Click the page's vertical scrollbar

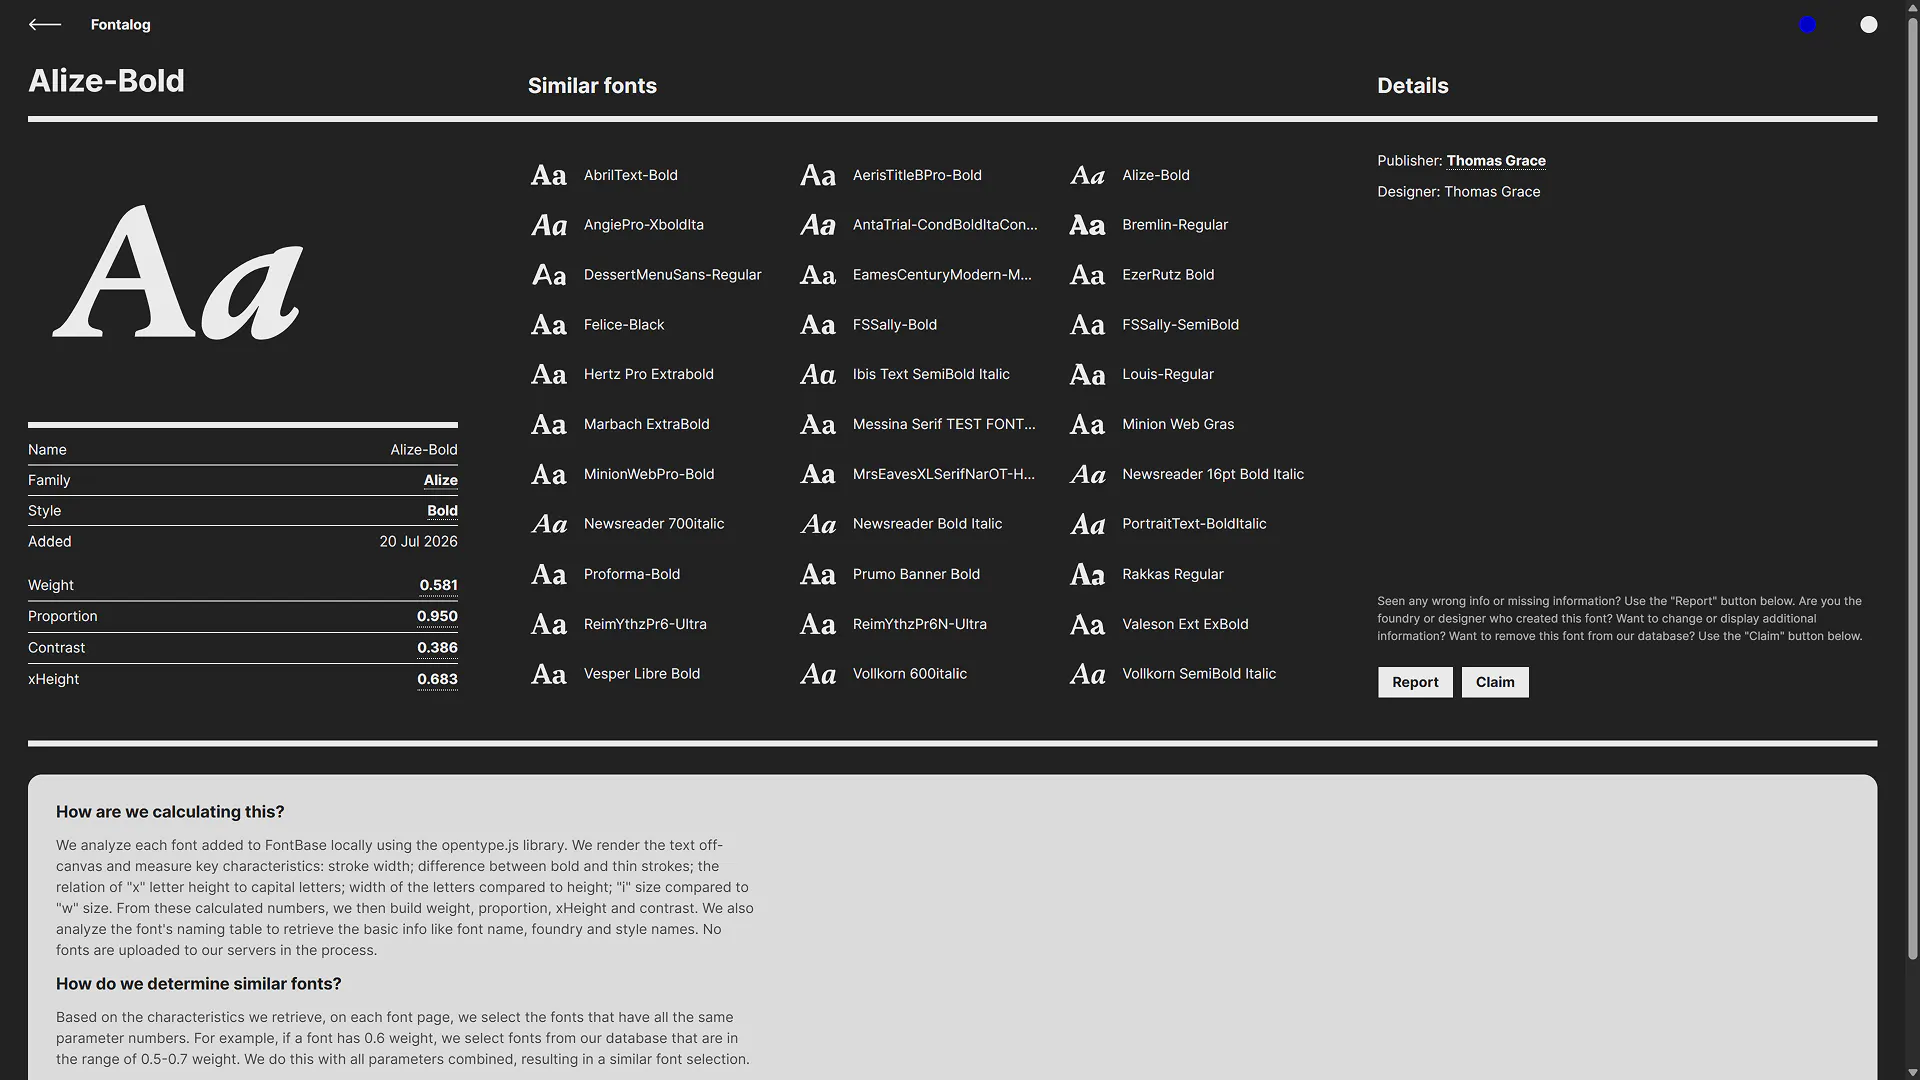1913,490
